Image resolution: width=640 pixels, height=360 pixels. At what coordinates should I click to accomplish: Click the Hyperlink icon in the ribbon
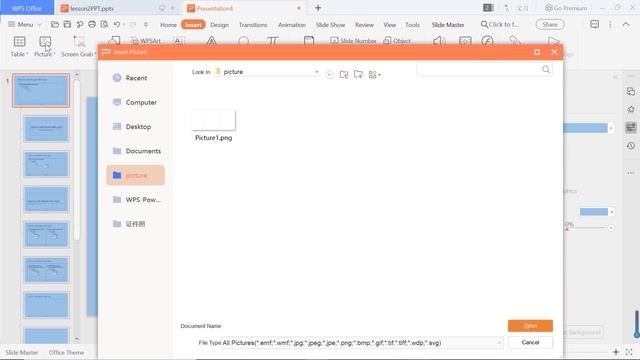point(515,41)
